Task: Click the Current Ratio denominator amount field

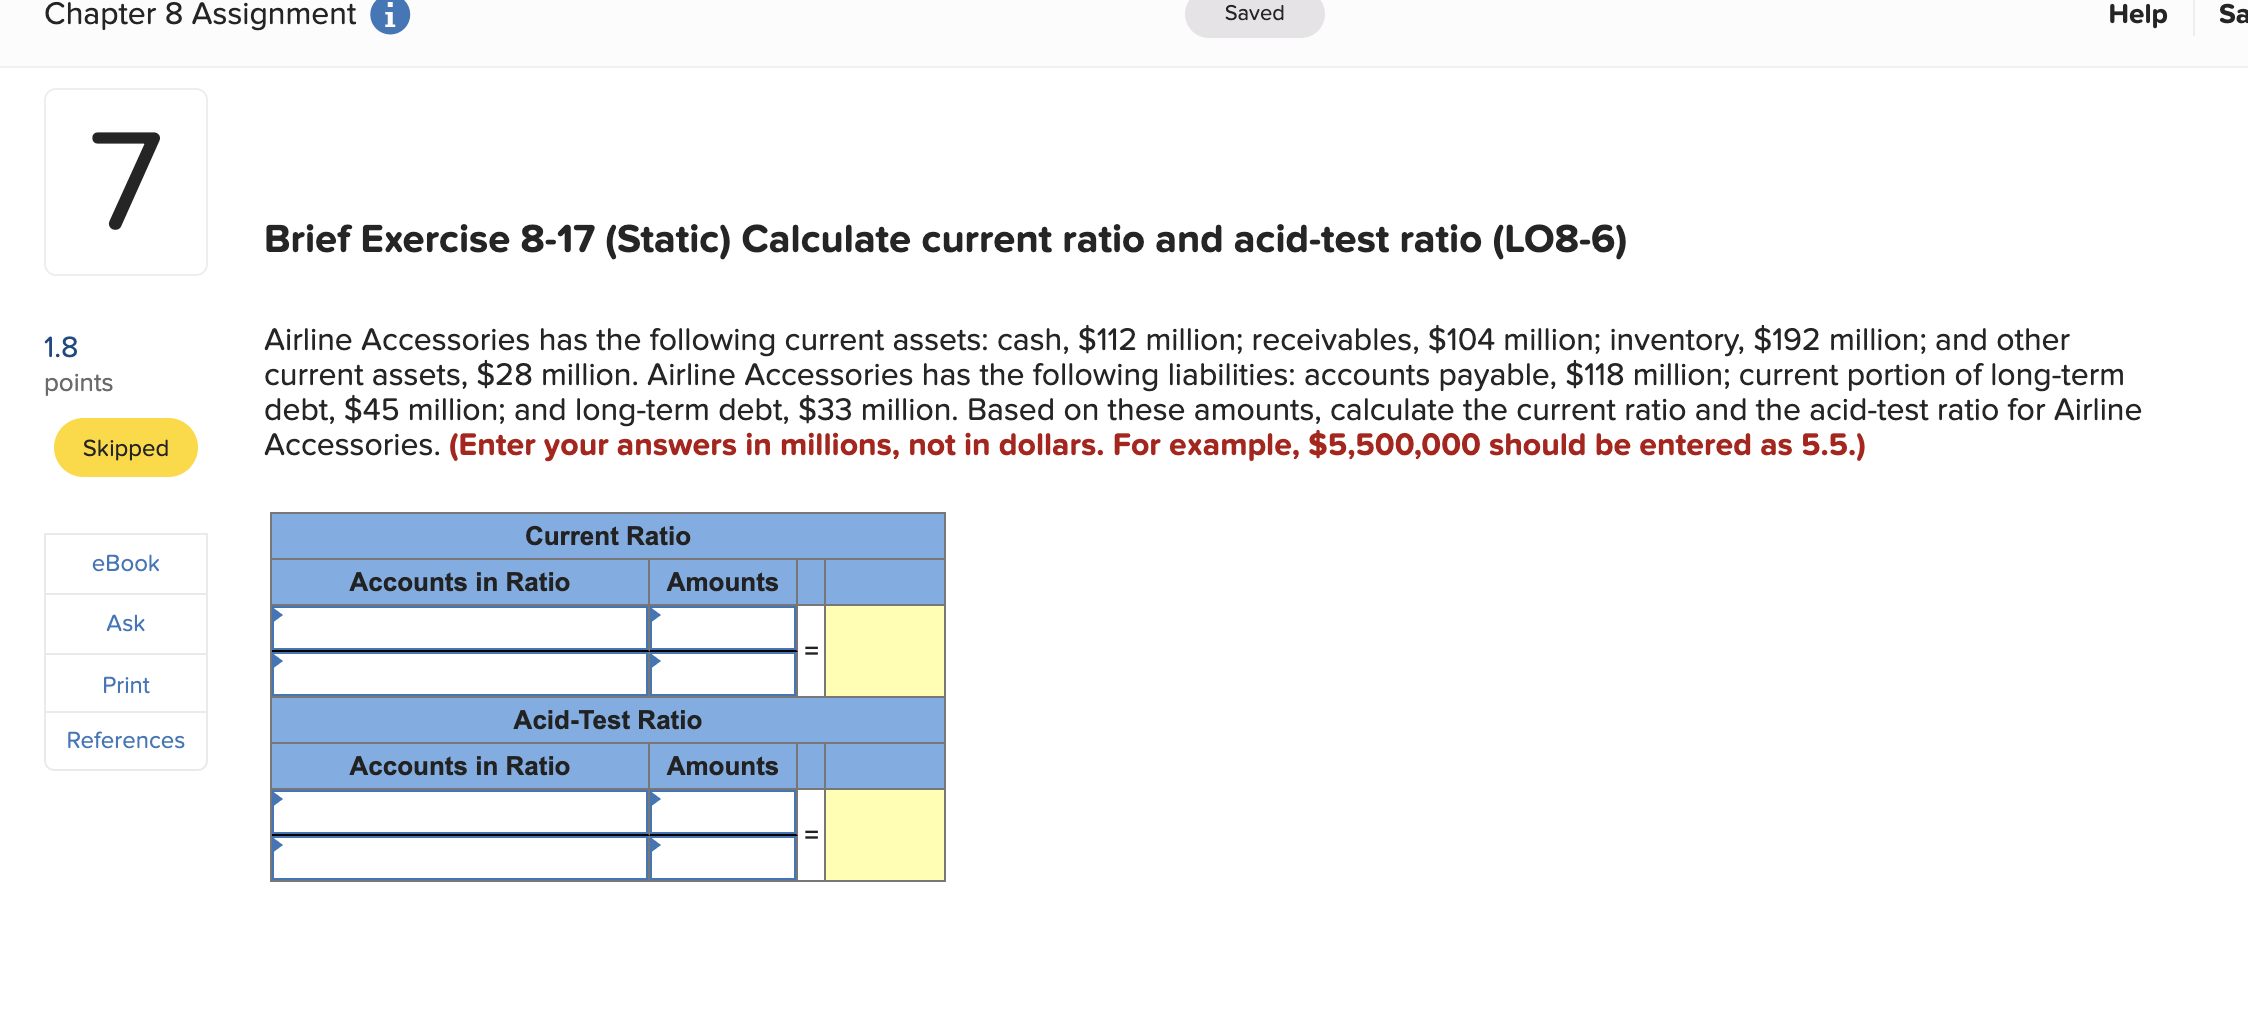Action: 722,673
